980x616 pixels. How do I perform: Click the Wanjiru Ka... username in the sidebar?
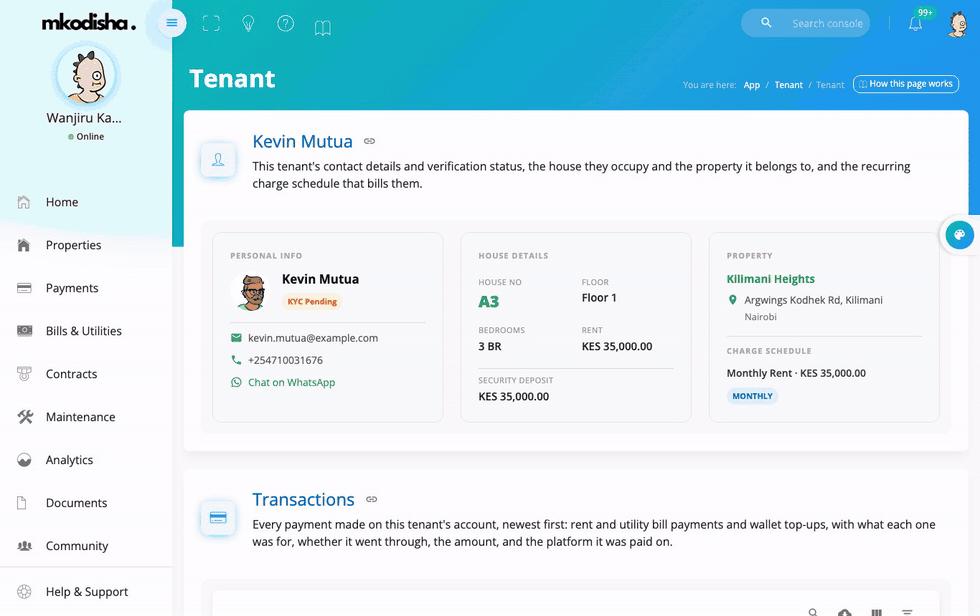point(84,118)
